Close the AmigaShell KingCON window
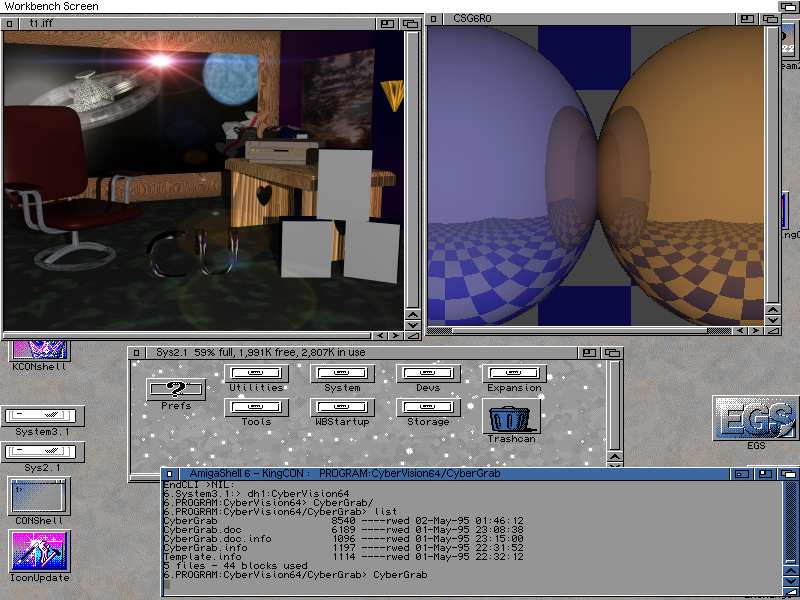The width and height of the screenshot is (800, 600). [x=170, y=474]
